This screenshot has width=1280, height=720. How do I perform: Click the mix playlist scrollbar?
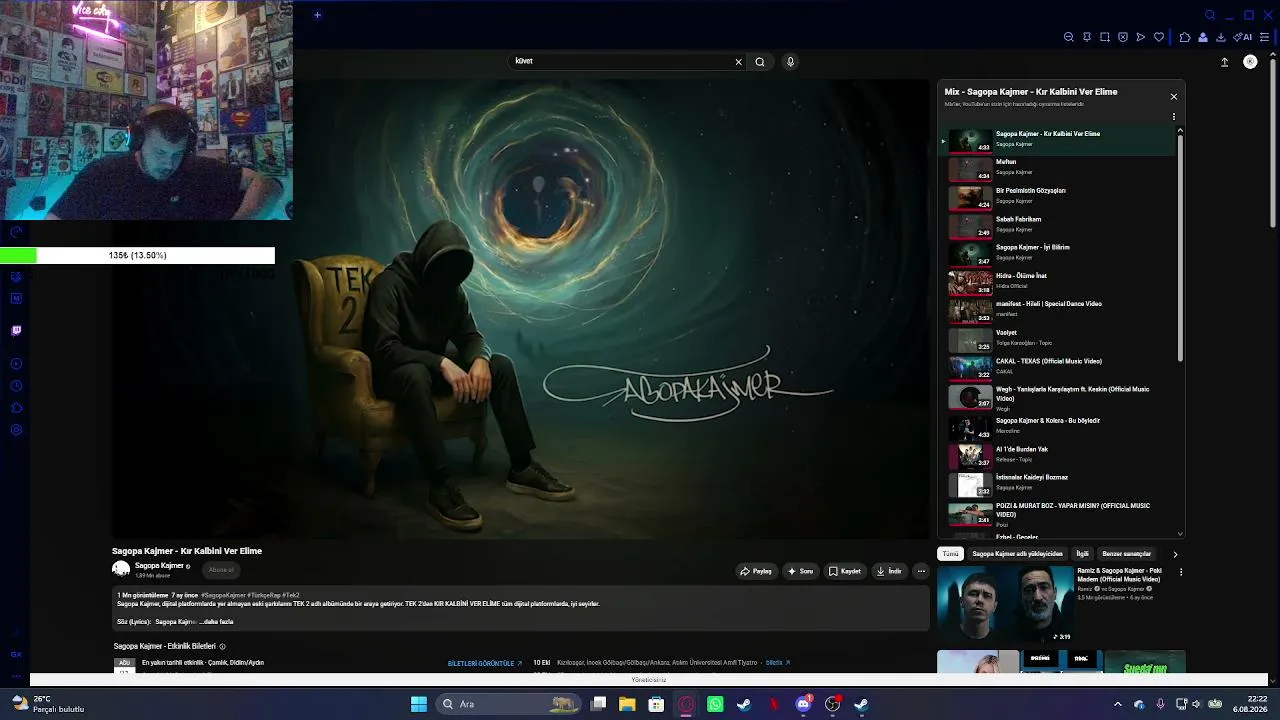(1180, 247)
